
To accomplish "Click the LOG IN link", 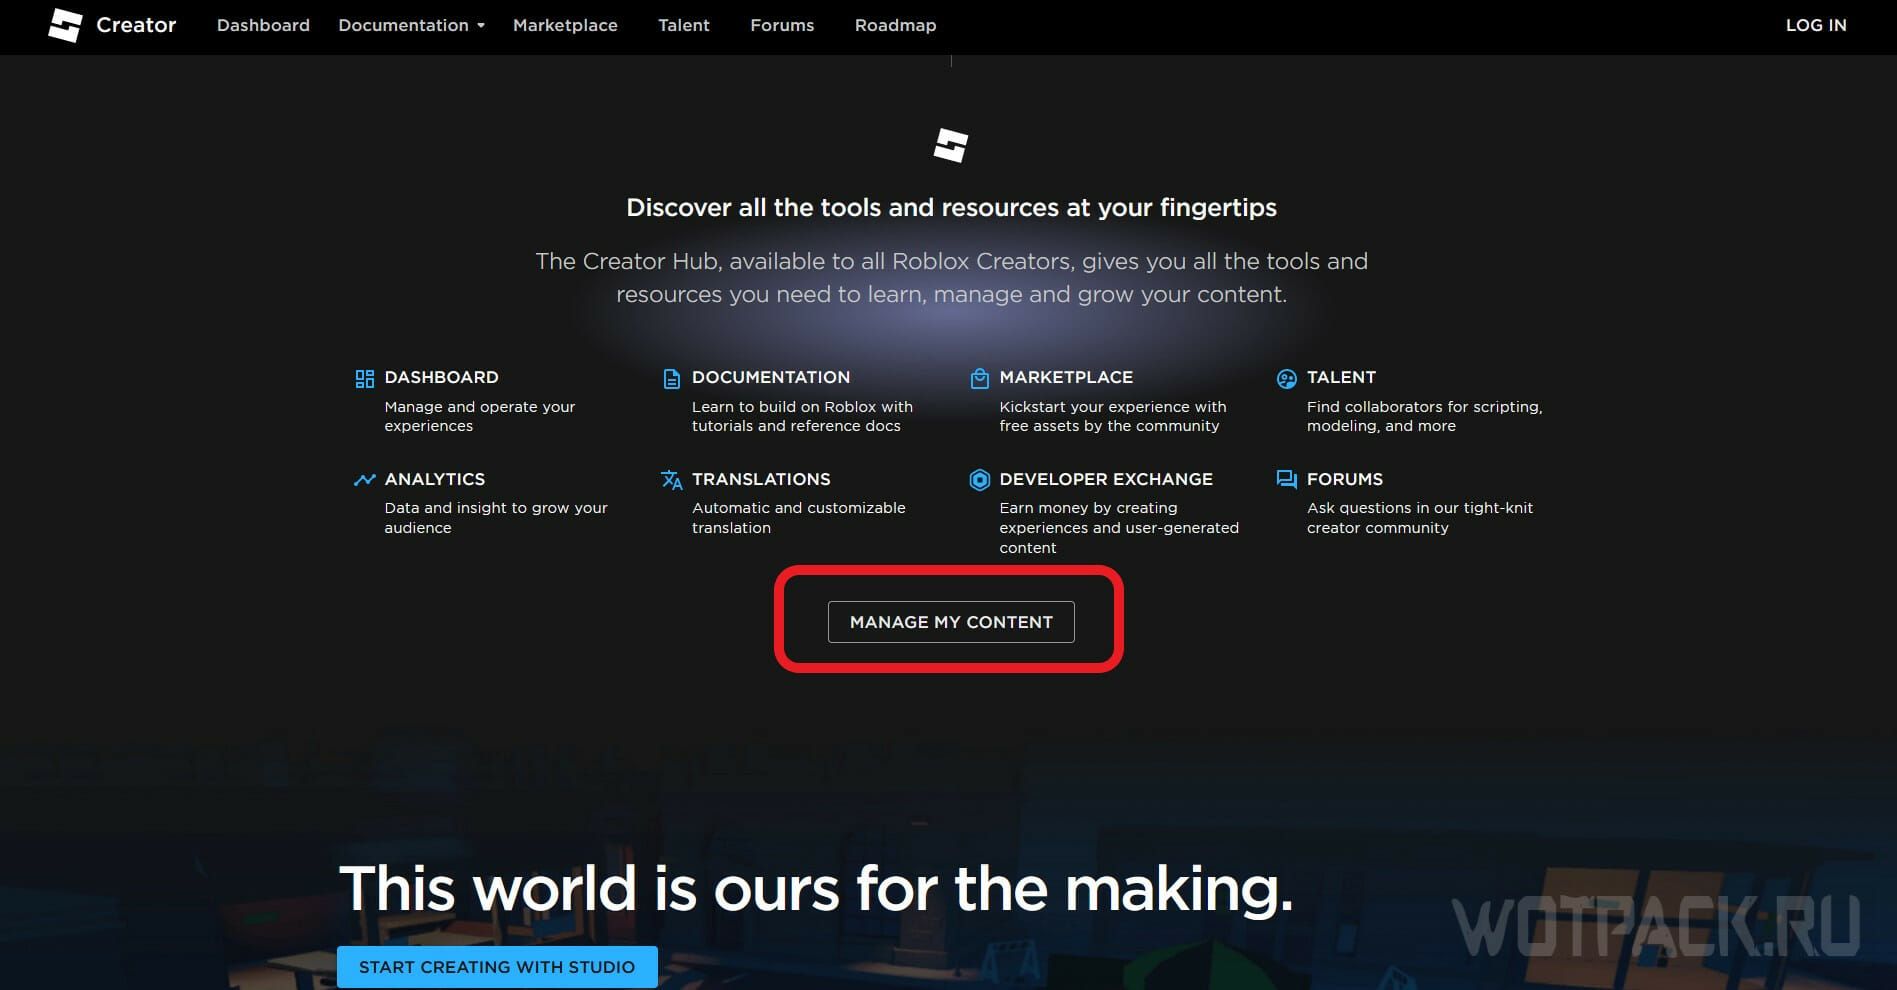I will (x=1816, y=25).
